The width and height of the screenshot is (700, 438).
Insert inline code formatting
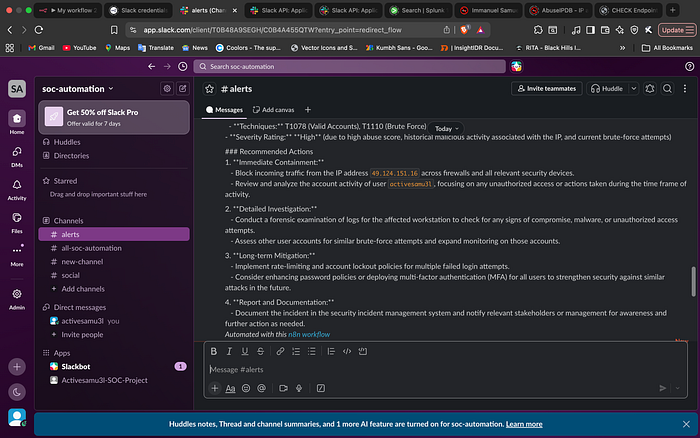click(347, 351)
